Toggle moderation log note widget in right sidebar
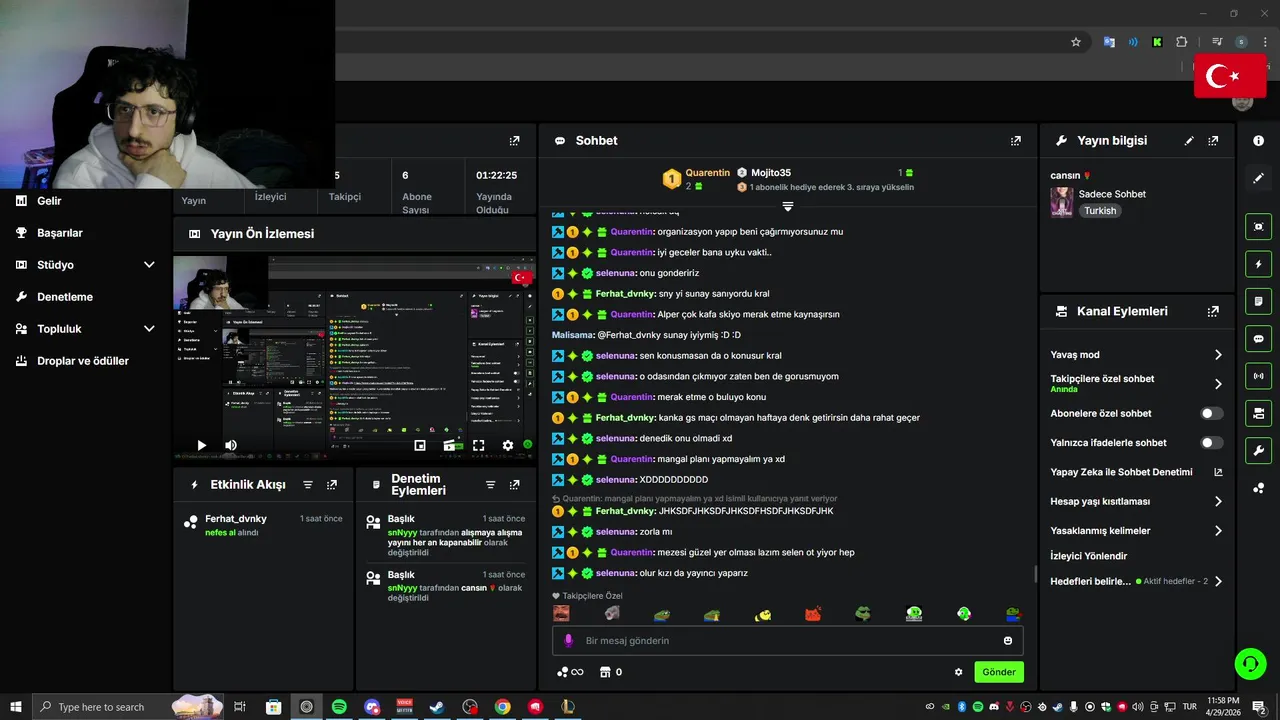Viewport: 1280px width, 720px height. [1258, 301]
